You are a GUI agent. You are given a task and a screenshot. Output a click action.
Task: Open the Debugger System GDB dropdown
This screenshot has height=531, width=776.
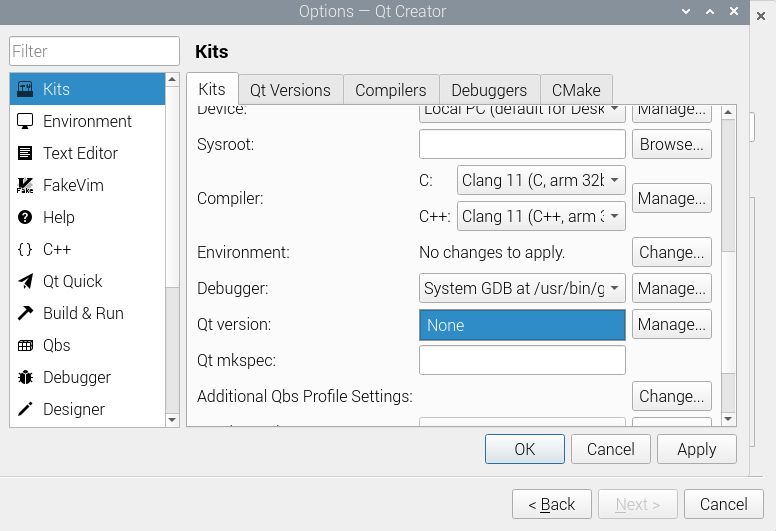522,288
